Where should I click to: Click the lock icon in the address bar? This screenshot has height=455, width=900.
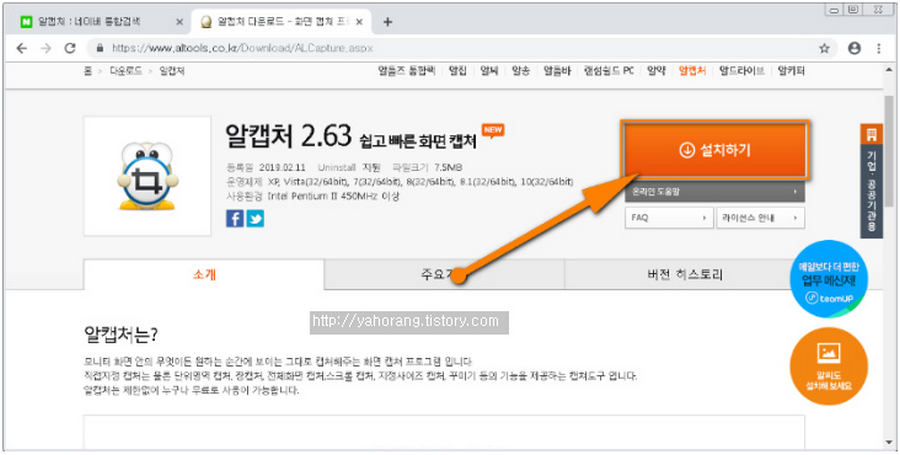pos(100,48)
